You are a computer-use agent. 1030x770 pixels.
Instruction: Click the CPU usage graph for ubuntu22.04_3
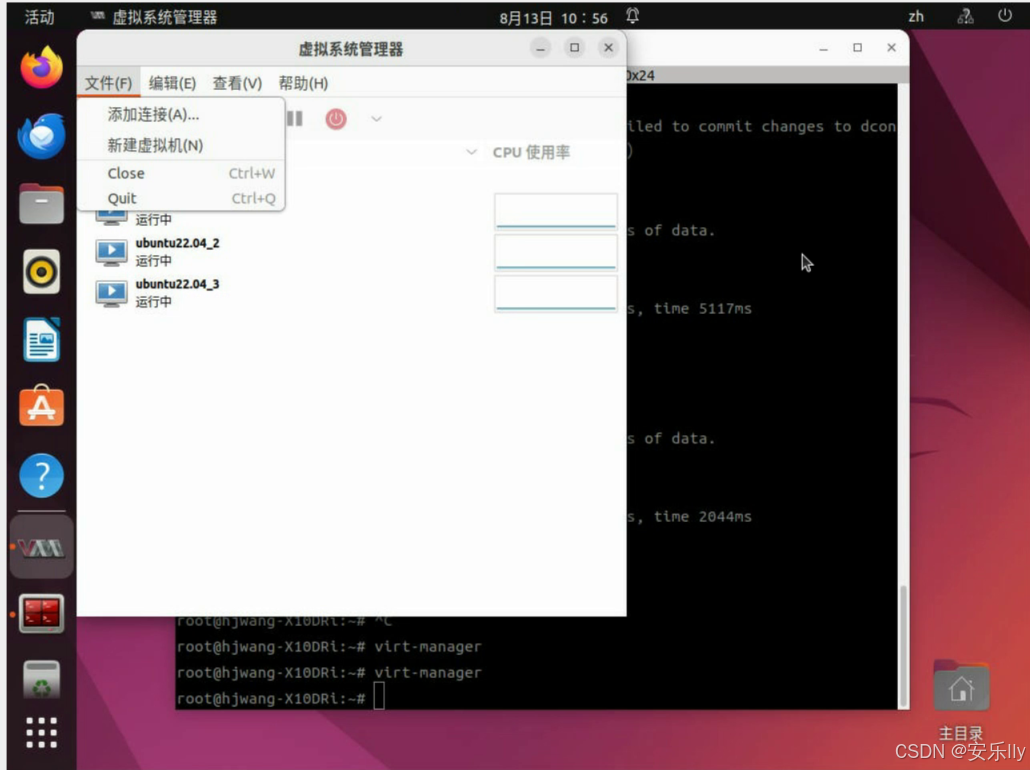[556, 293]
